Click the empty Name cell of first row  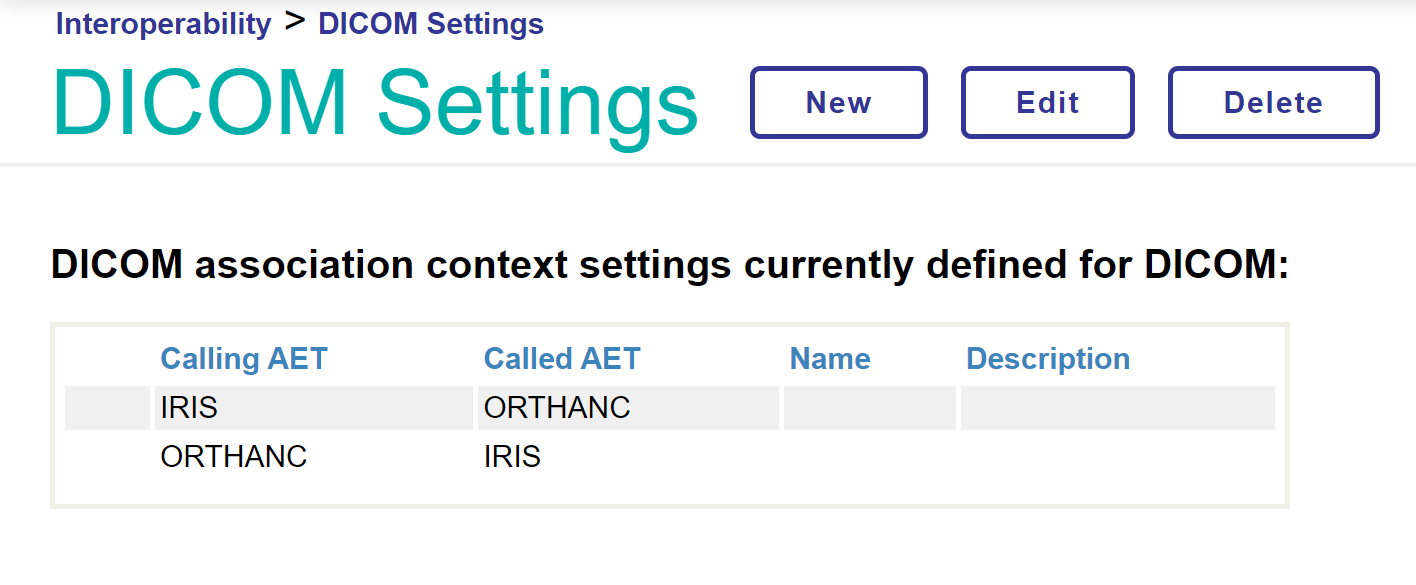[x=869, y=408]
